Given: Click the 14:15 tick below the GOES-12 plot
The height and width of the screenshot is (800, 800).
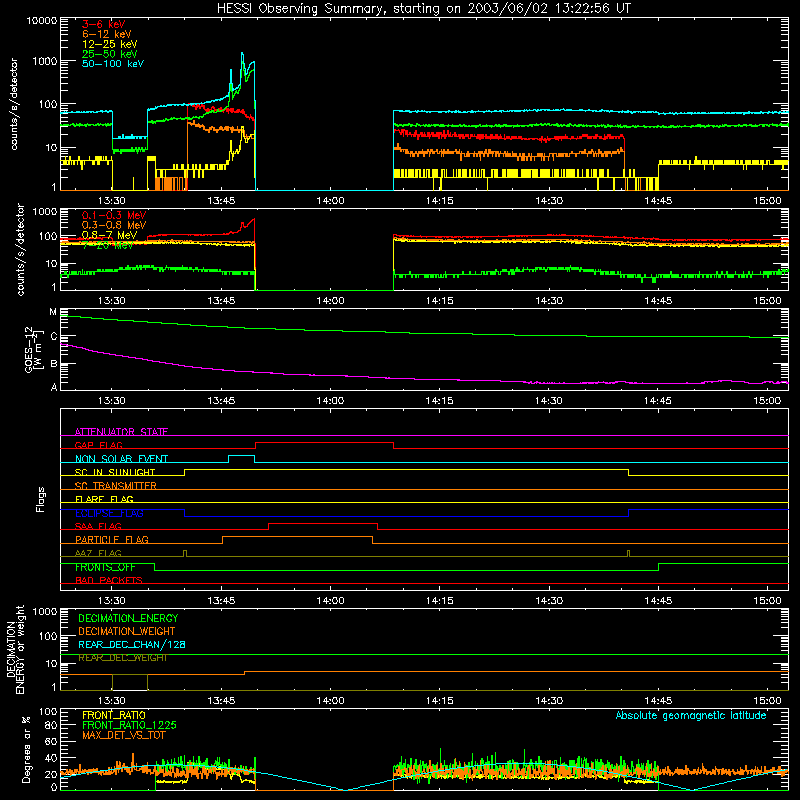Looking at the screenshot, I should (x=440, y=401).
